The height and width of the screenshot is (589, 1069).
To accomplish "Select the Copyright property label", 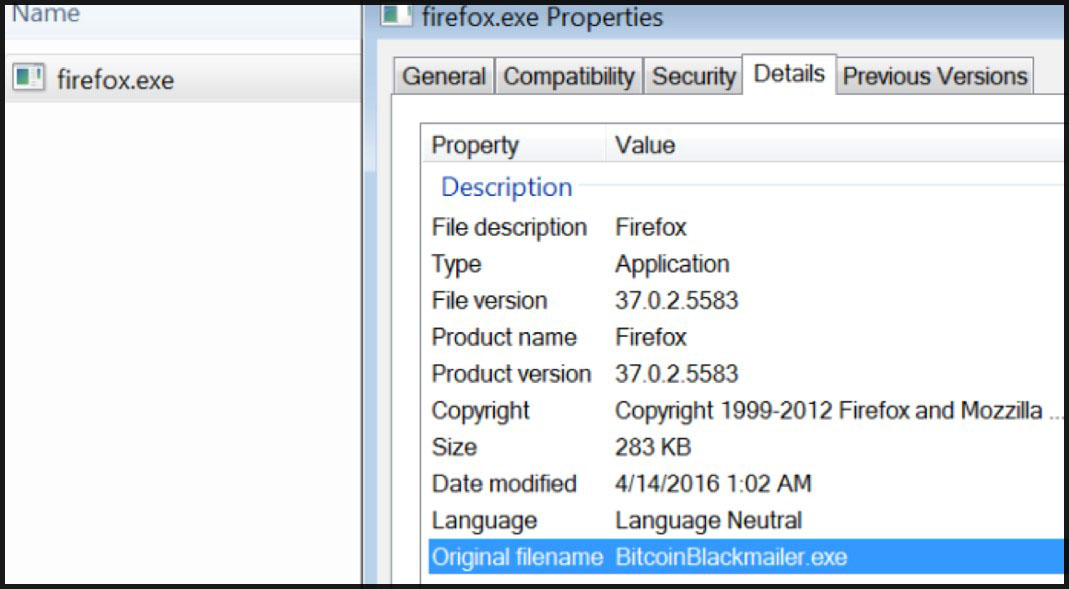I will click(481, 411).
